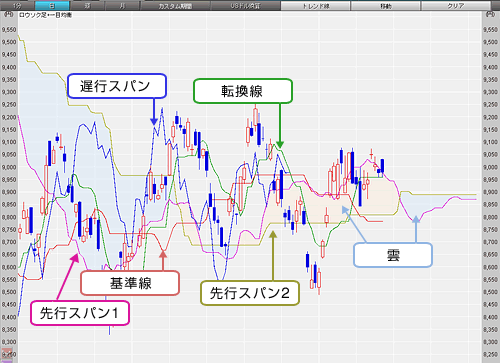This screenshot has width=500, height=363.
Task: Switch to the 週 weekly tab
Action: (x=87, y=5)
